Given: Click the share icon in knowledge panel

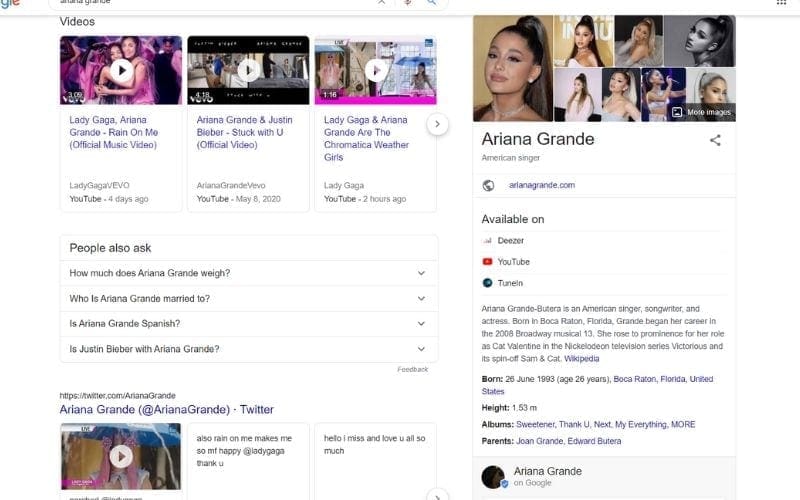Looking at the screenshot, I should coord(715,140).
